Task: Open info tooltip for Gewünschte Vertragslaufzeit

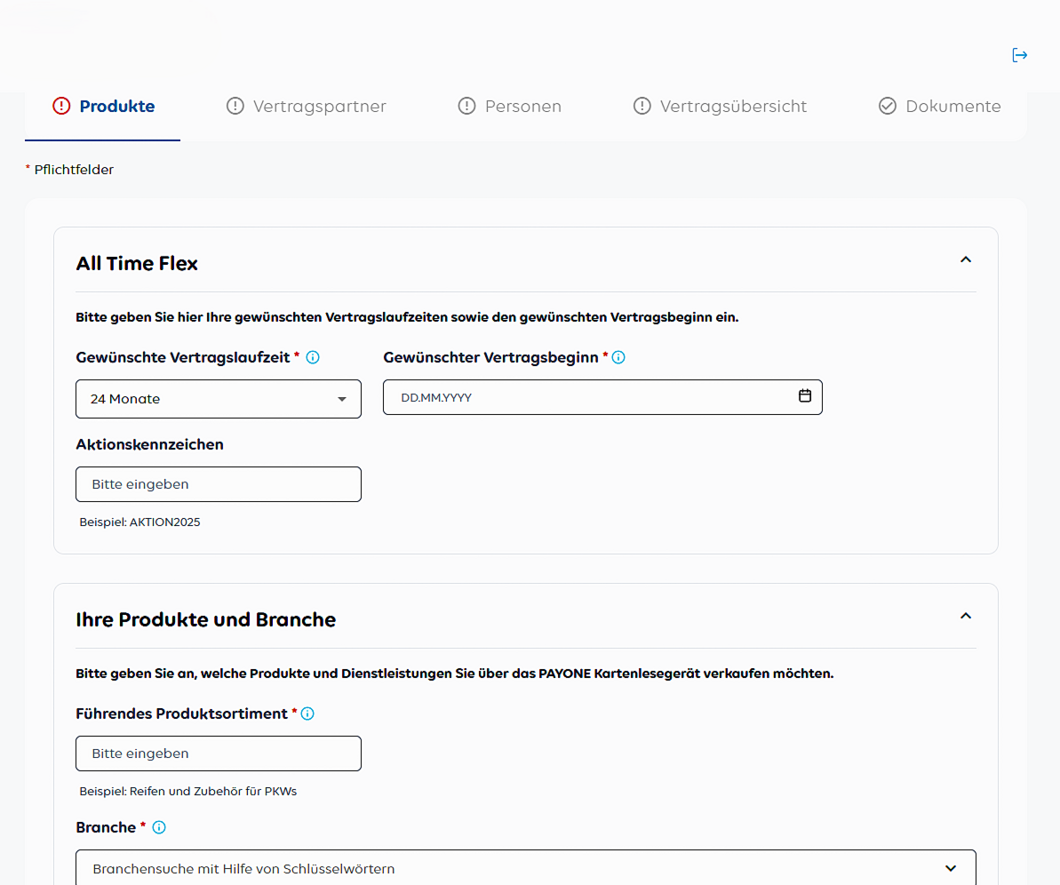Action: pyautogui.click(x=313, y=357)
